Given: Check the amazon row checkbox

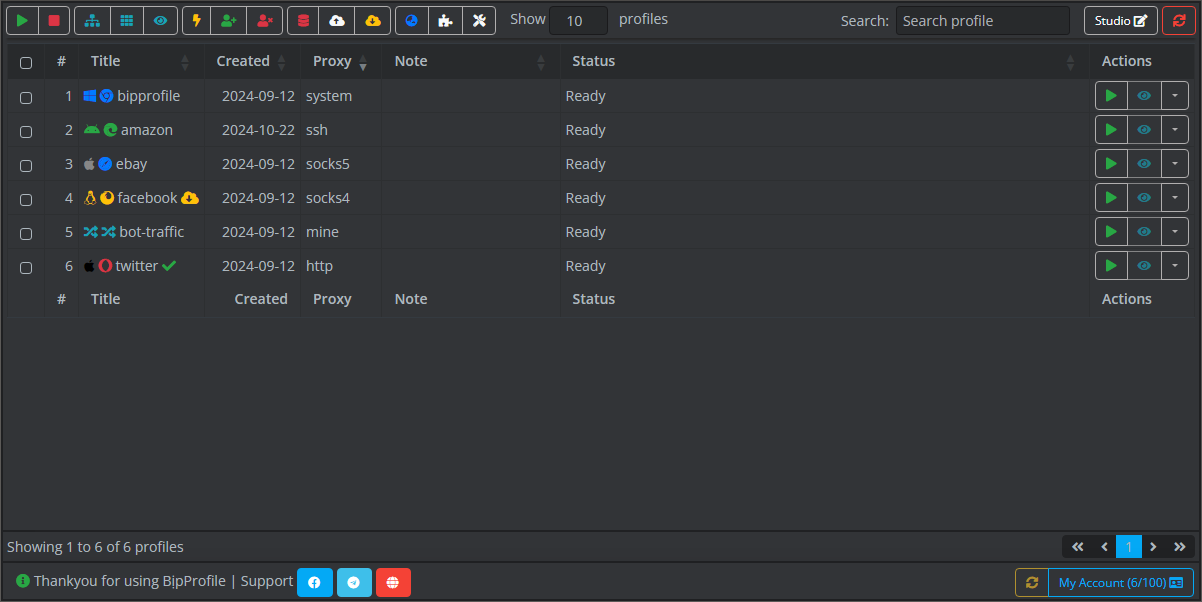Looking at the screenshot, I should [x=26, y=132].
